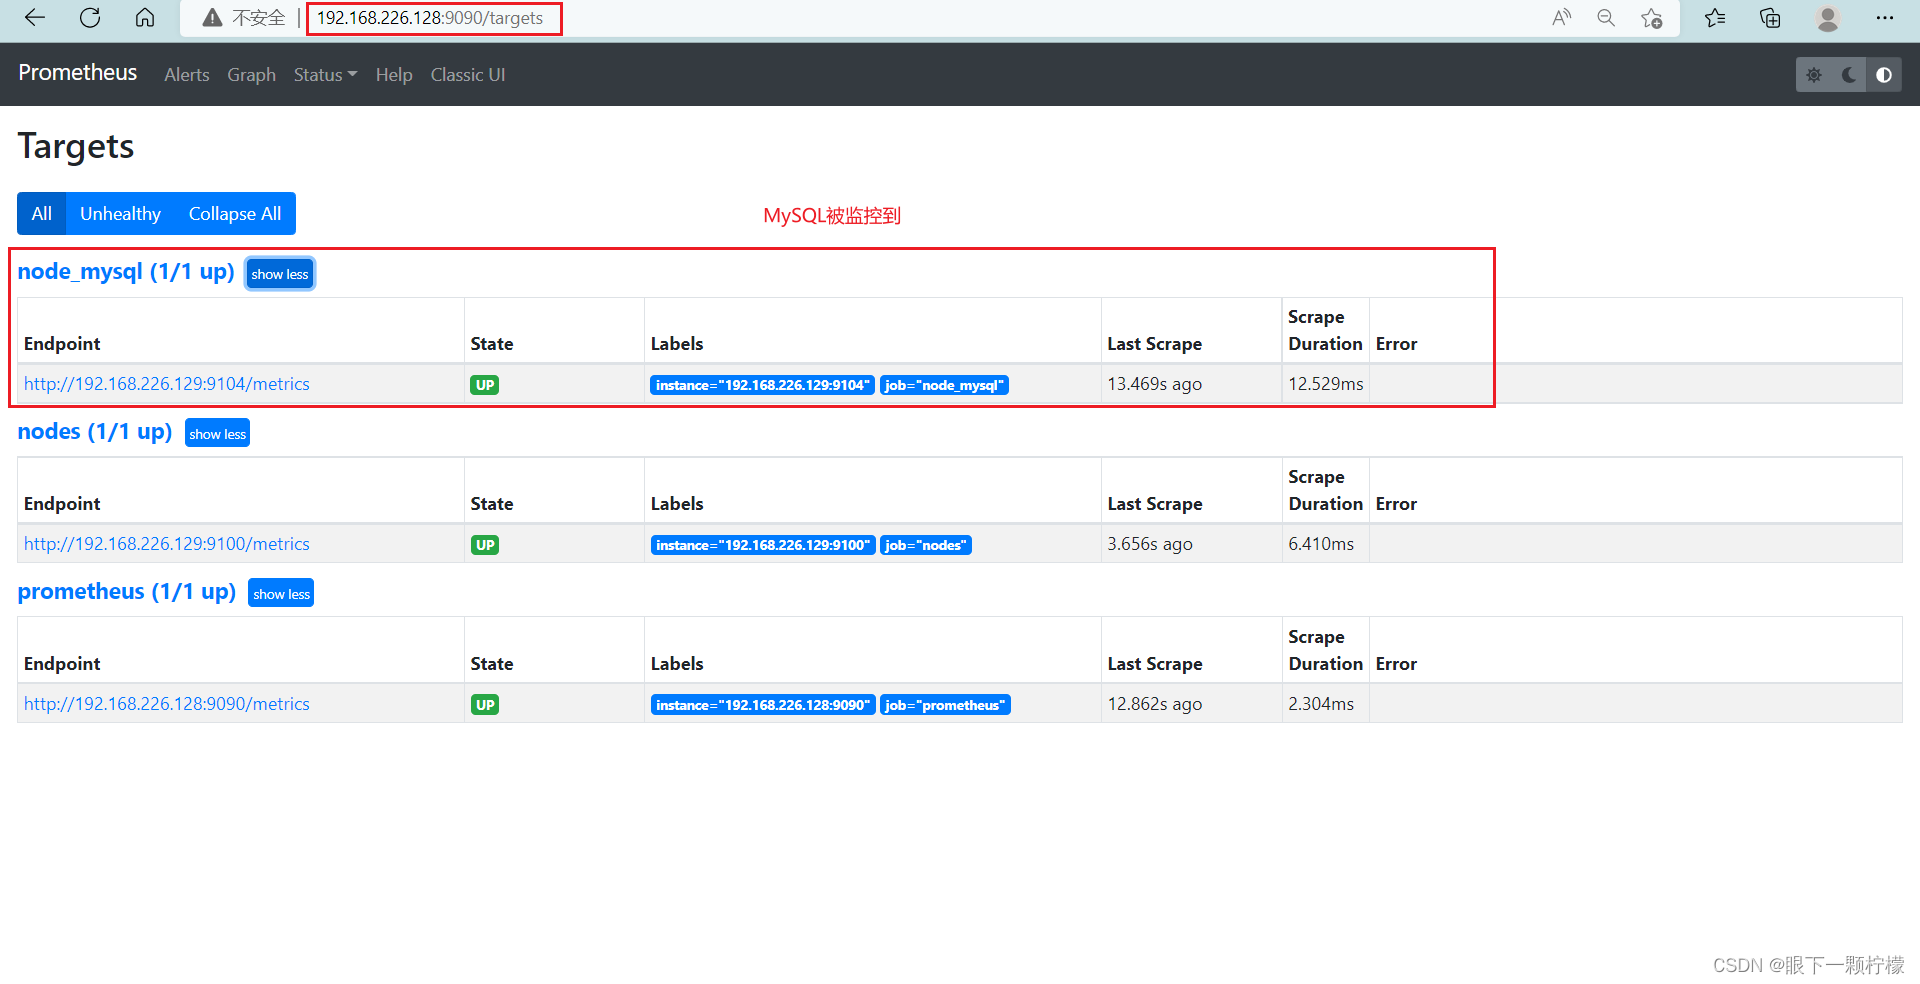Open the read aloud icon in address bar
This screenshot has height=984, width=1920.
pos(1561,18)
